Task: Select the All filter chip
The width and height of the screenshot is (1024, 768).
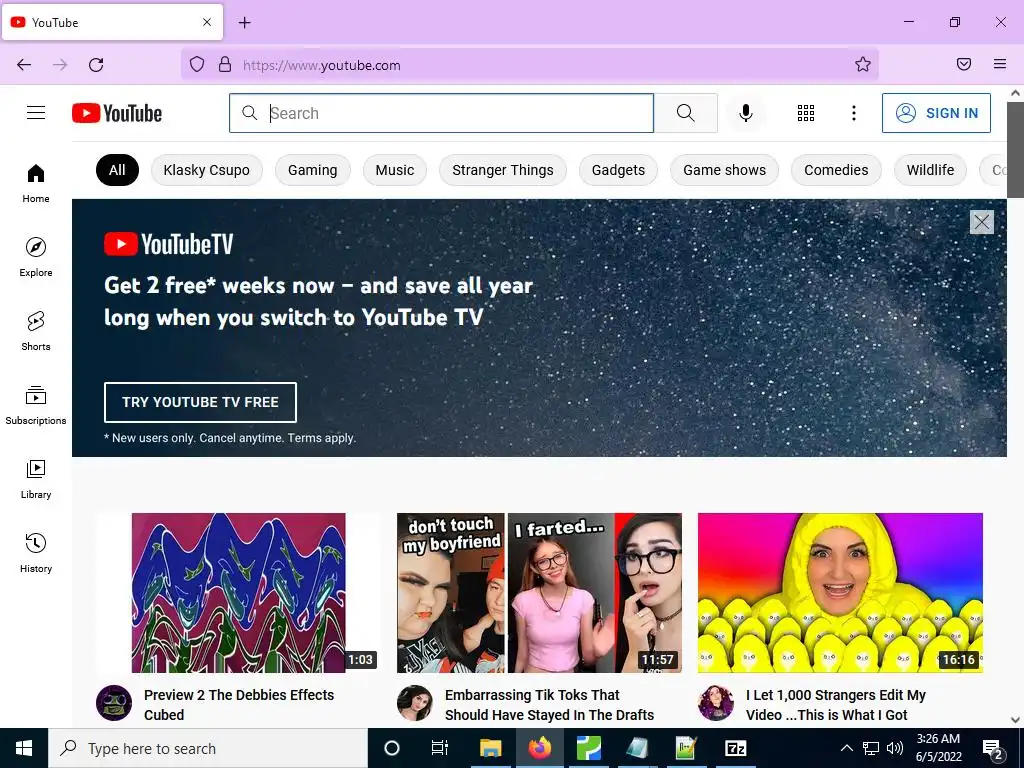Action: (118, 170)
